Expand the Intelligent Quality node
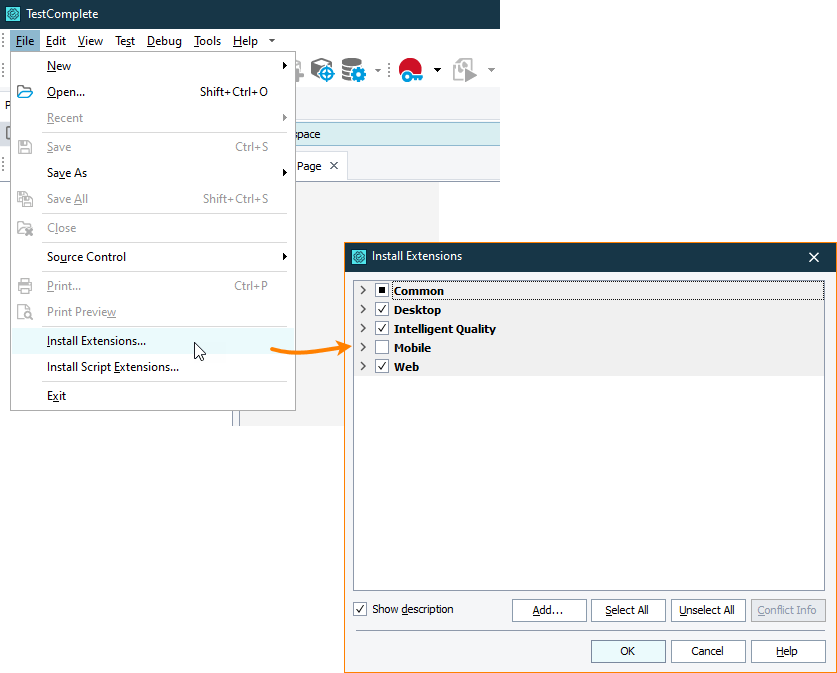 [x=364, y=328]
